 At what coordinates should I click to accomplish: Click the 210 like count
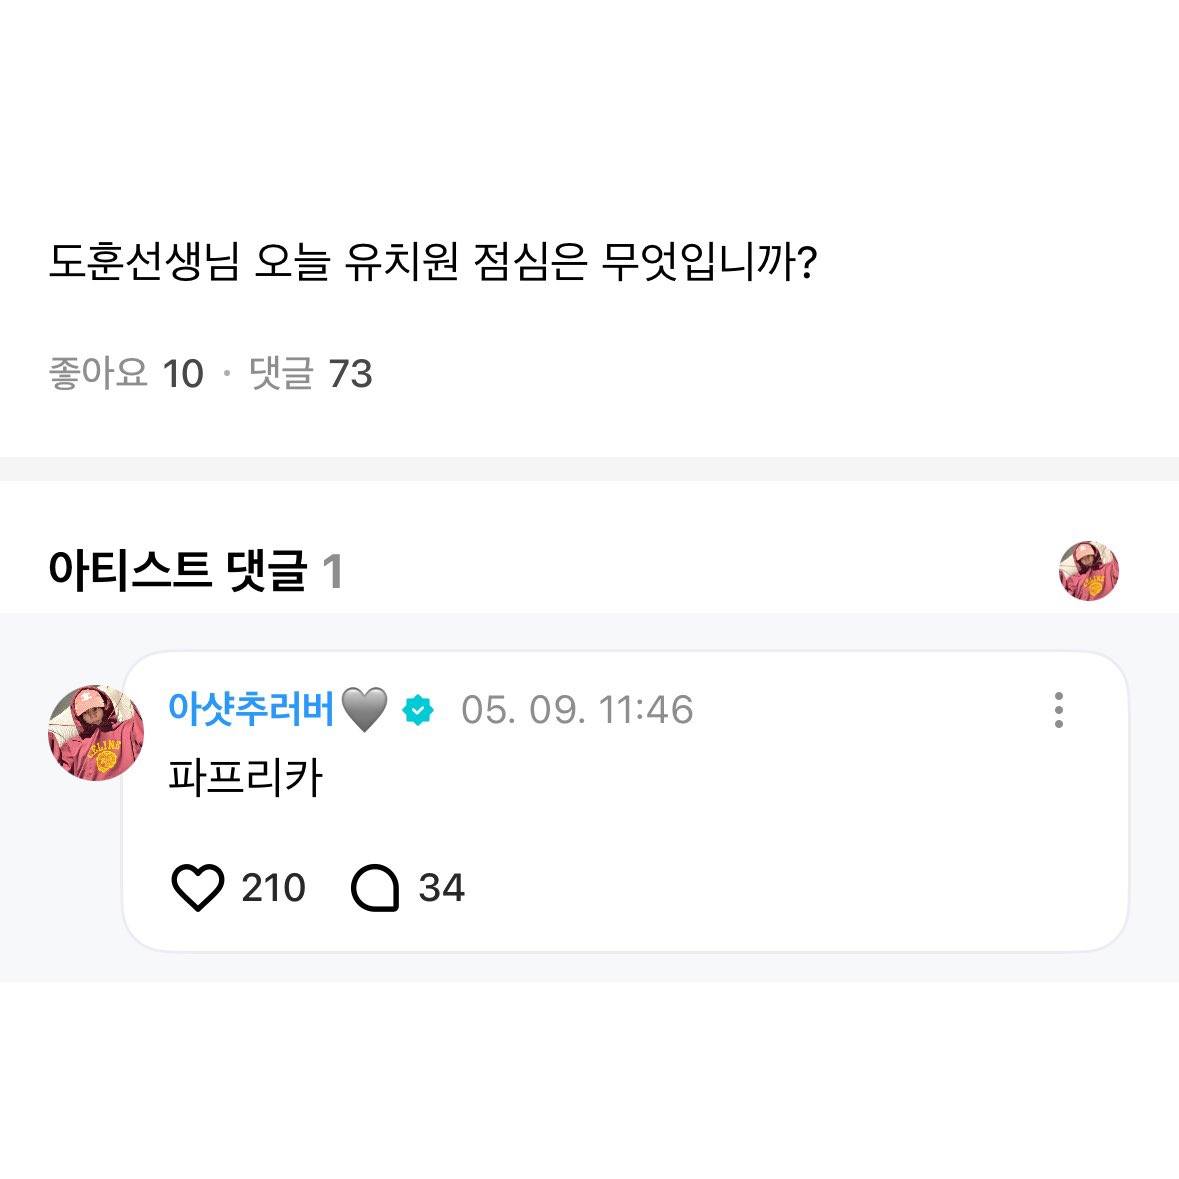[273, 888]
